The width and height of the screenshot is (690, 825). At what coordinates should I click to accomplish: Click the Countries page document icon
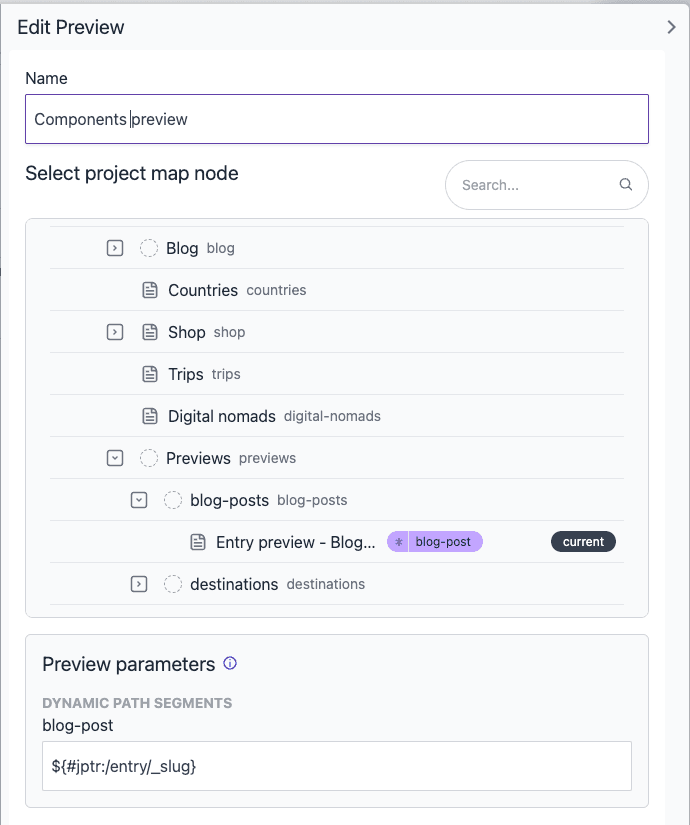coord(150,290)
